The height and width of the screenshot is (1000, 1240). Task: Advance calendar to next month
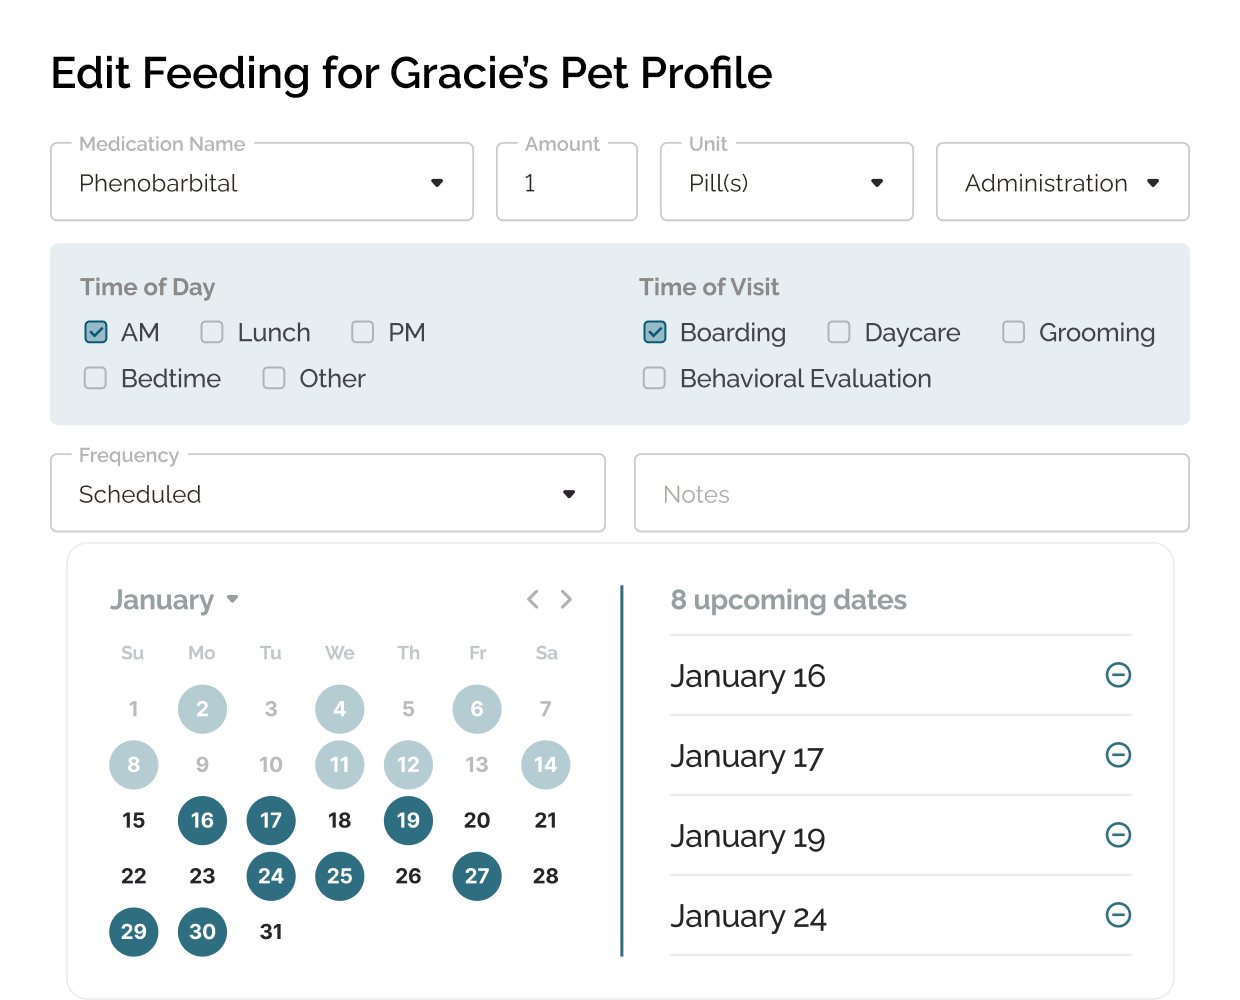[566, 599]
